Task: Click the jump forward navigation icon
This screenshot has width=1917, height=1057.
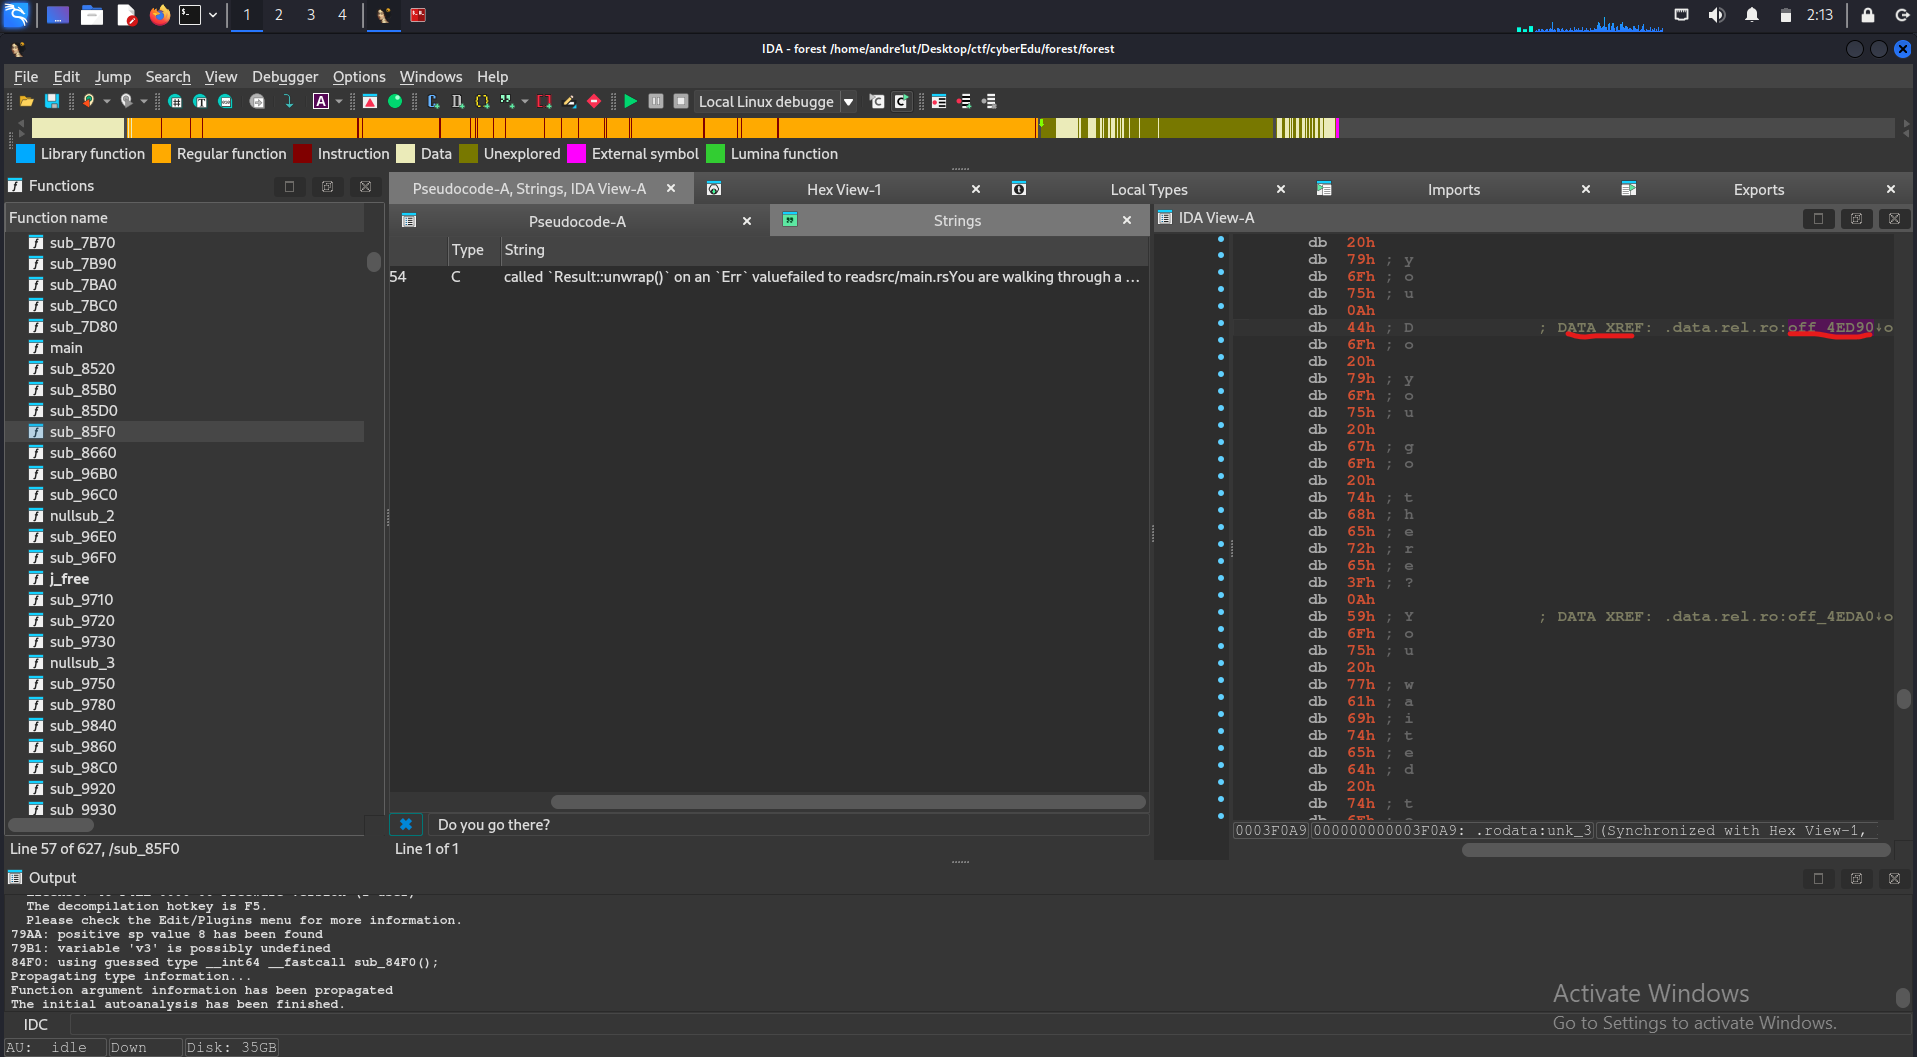Action: pyautogui.click(x=126, y=101)
